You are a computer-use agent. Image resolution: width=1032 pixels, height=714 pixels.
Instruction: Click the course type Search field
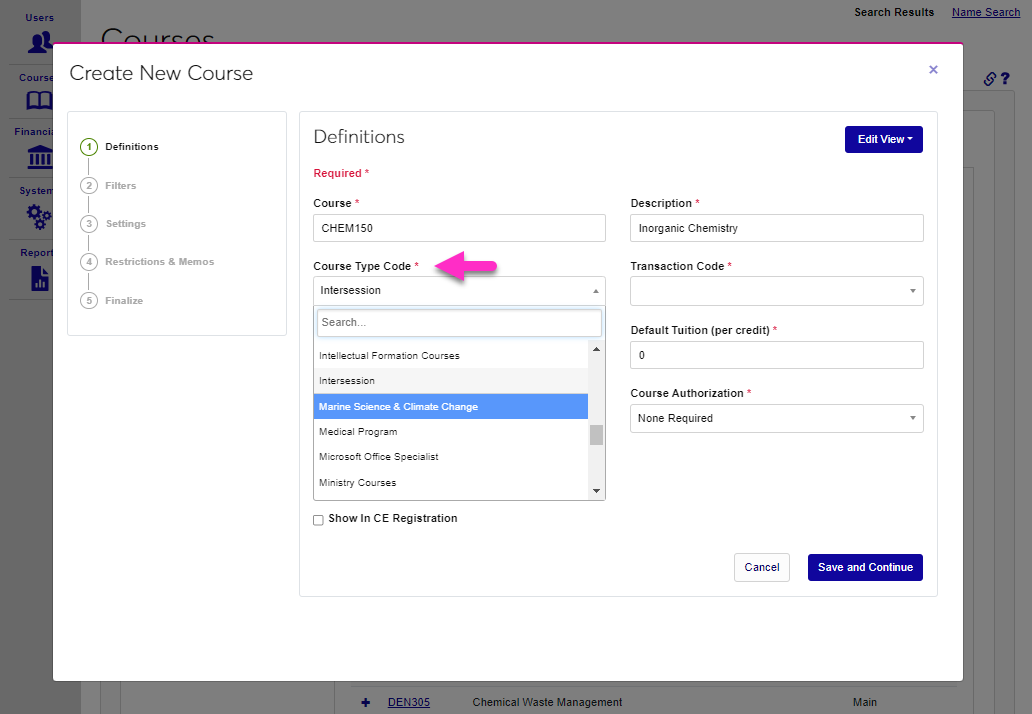pyautogui.click(x=459, y=323)
